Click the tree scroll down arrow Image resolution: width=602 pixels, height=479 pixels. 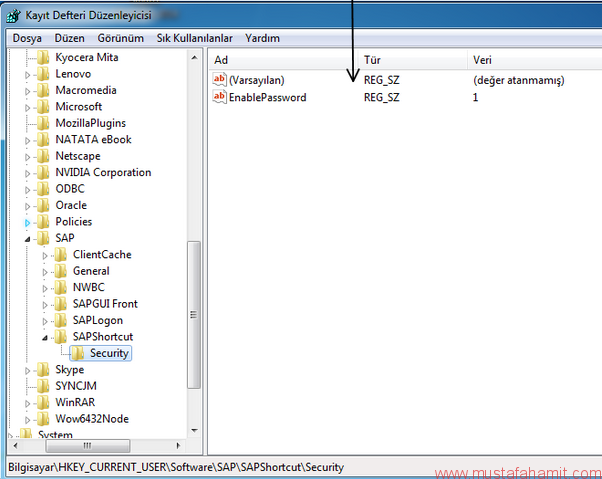tap(194, 431)
